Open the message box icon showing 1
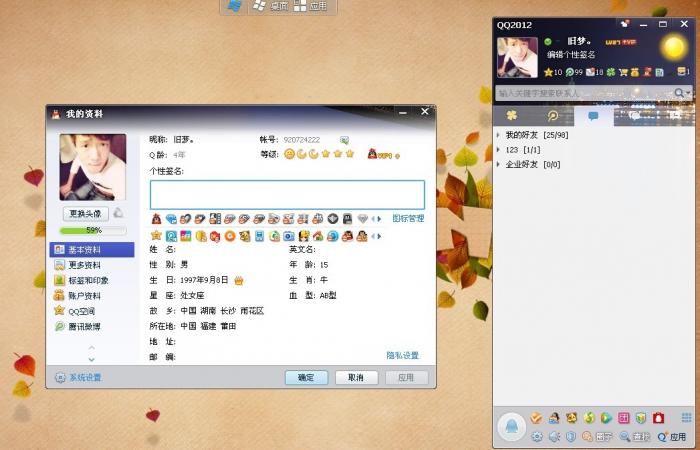Screen dimensions: 700x450 click(x=684, y=71)
